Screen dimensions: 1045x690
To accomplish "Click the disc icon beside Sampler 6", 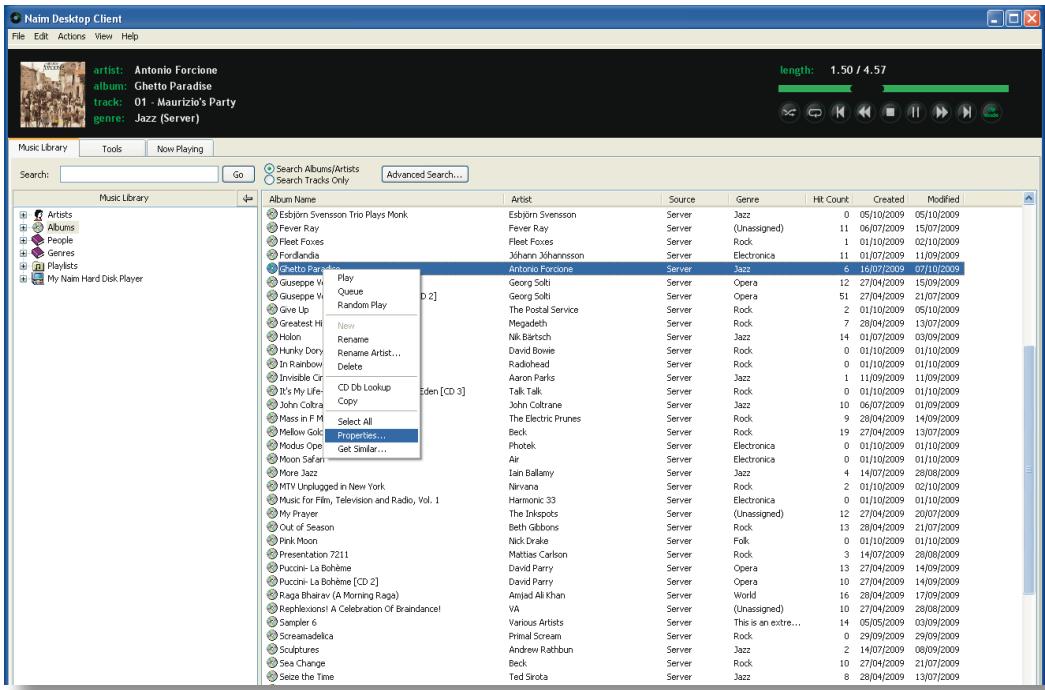I will (272, 622).
